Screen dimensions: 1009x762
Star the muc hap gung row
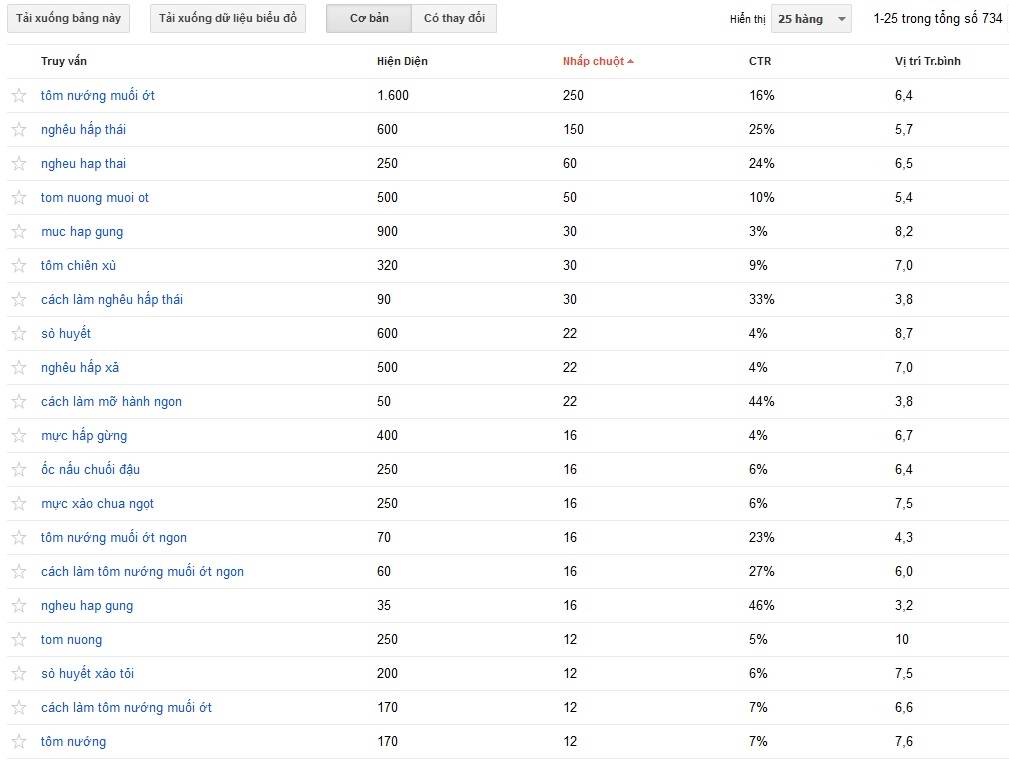coord(19,232)
